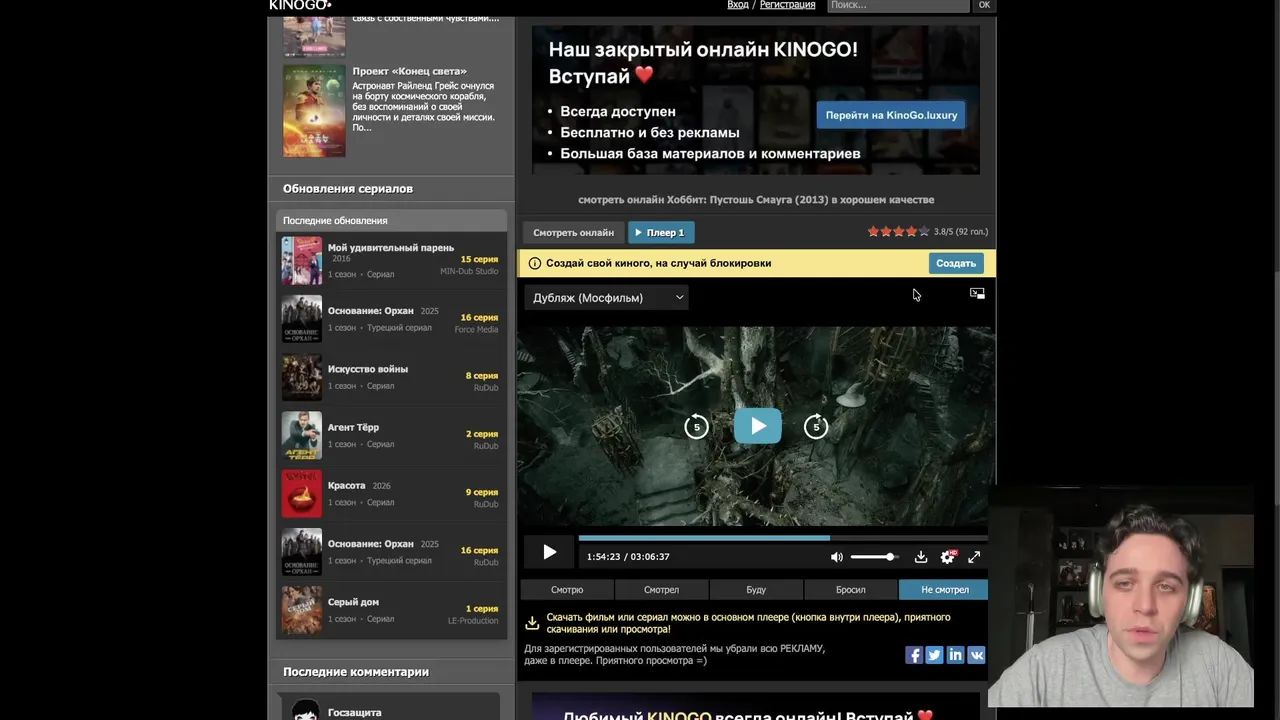1280x720 pixels.
Task: Click the Вход login link
Action: pos(738,5)
